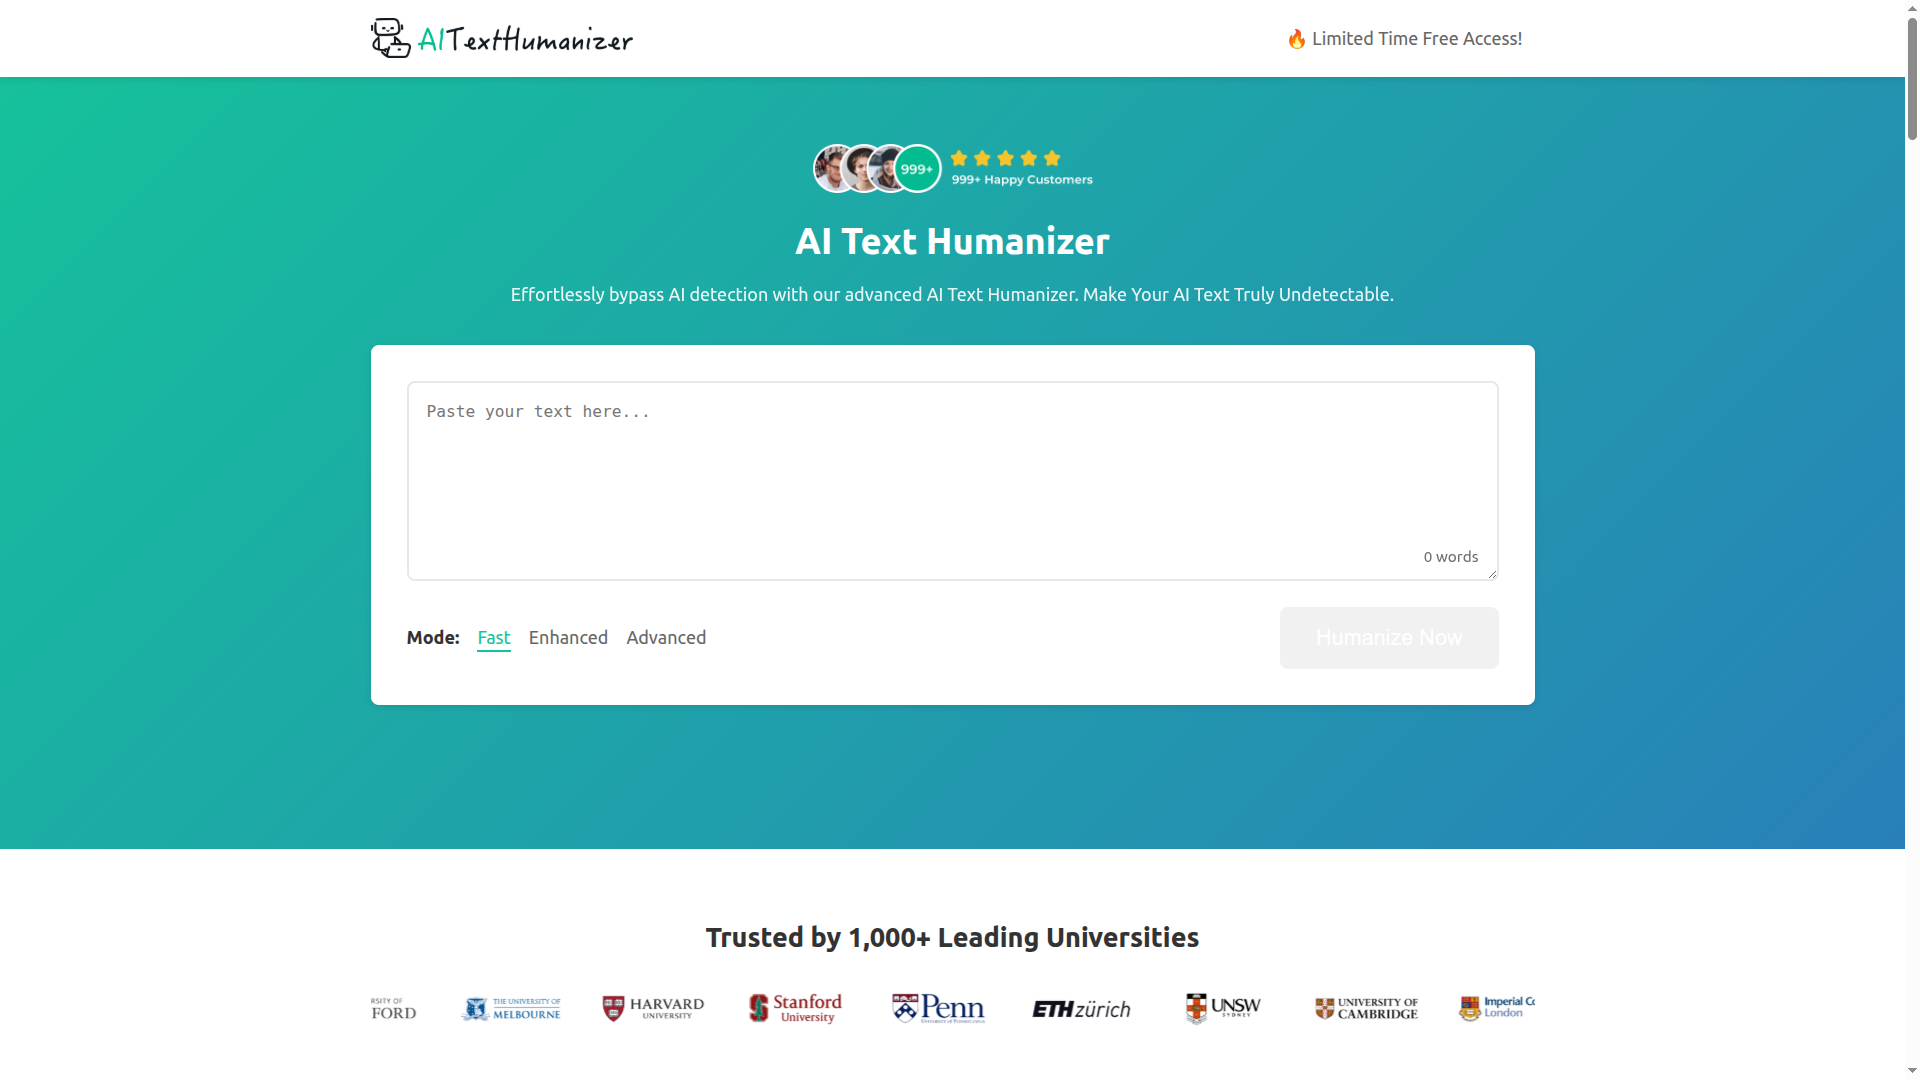Click the ETH Zürich logo
The width and height of the screenshot is (1920, 1080).
[1081, 1009]
